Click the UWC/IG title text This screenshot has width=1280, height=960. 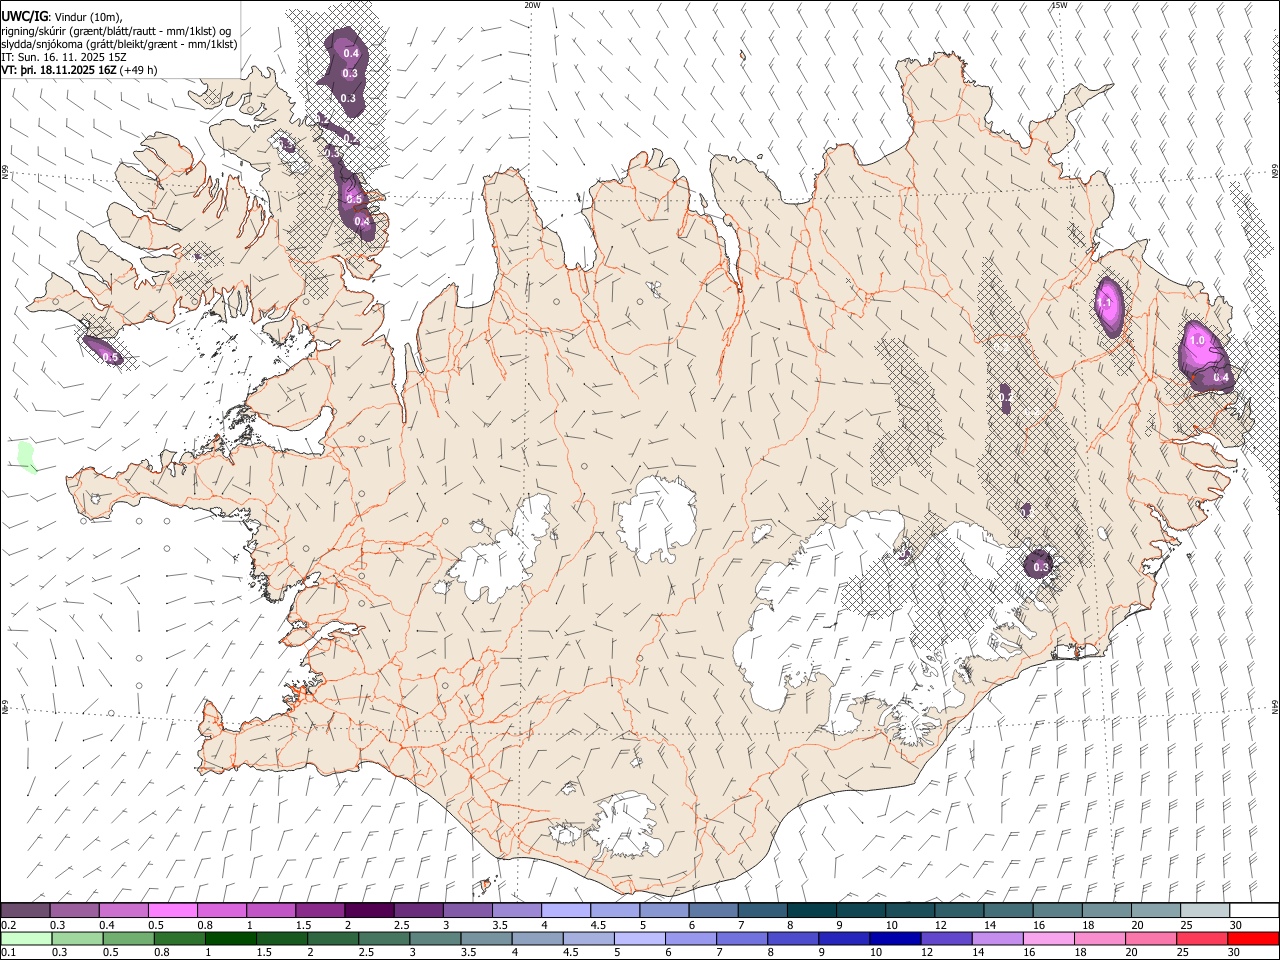[x=23, y=15]
